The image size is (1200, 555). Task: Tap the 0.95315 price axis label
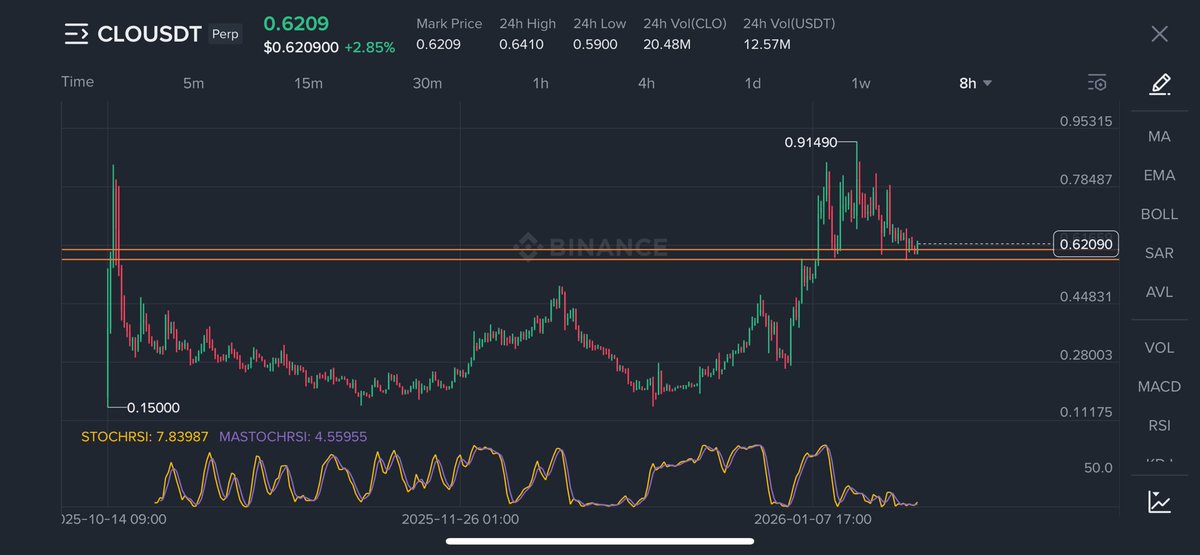click(1086, 121)
